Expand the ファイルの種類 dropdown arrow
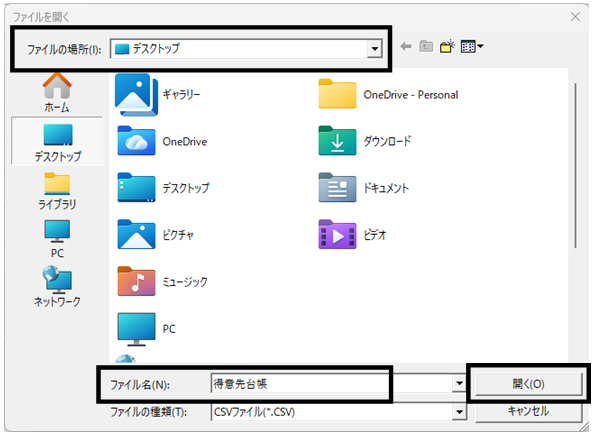 [459, 412]
